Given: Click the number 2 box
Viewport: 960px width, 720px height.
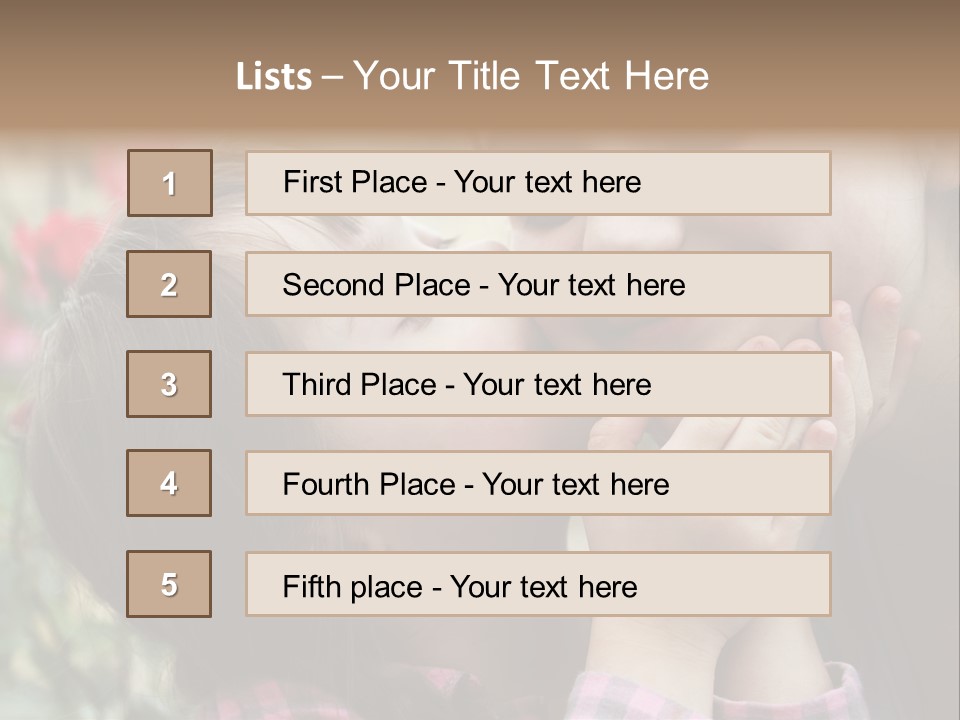Looking at the screenshot, I should pos(170,284).
